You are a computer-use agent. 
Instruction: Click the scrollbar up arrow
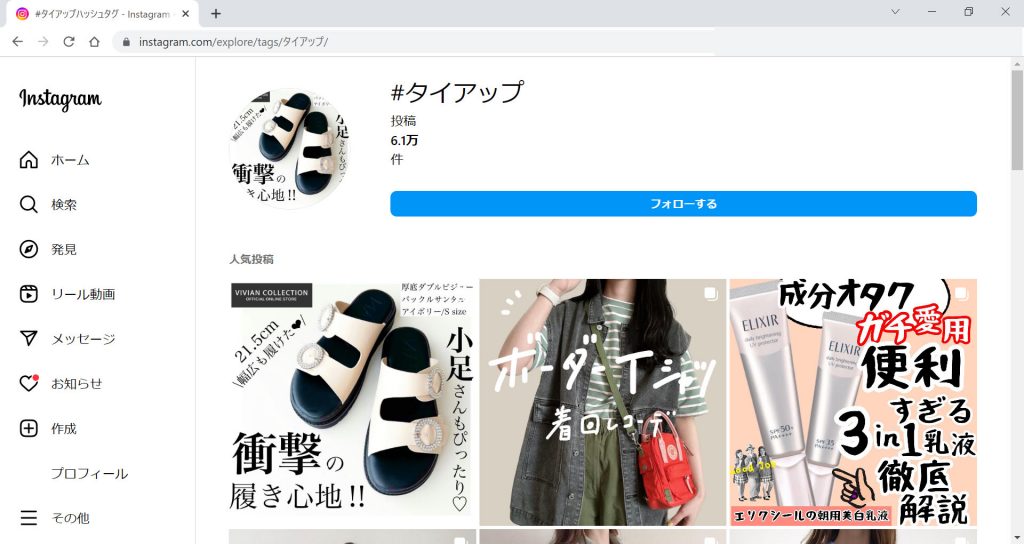1017,63
